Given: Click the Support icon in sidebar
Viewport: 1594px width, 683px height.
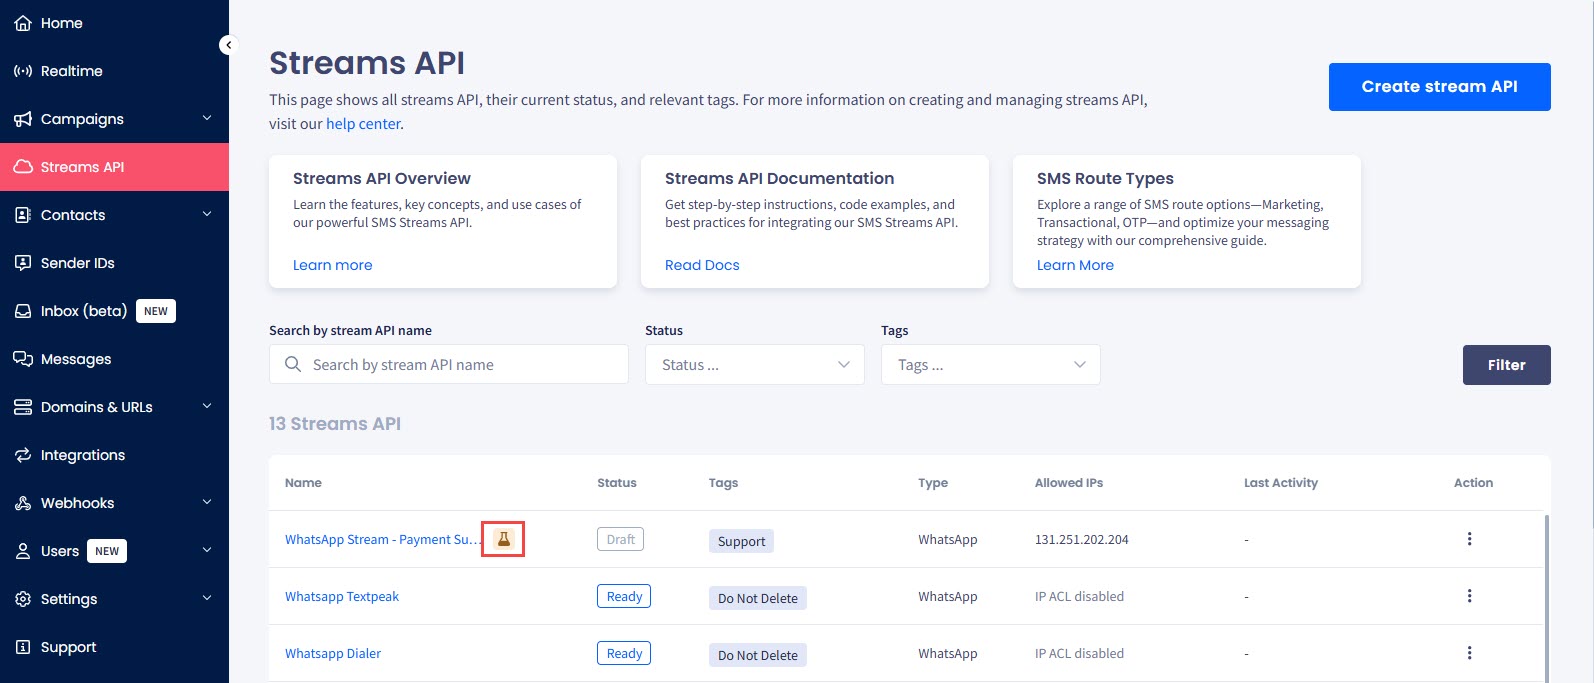Looking at the screenshot, I should coord(23,647).
